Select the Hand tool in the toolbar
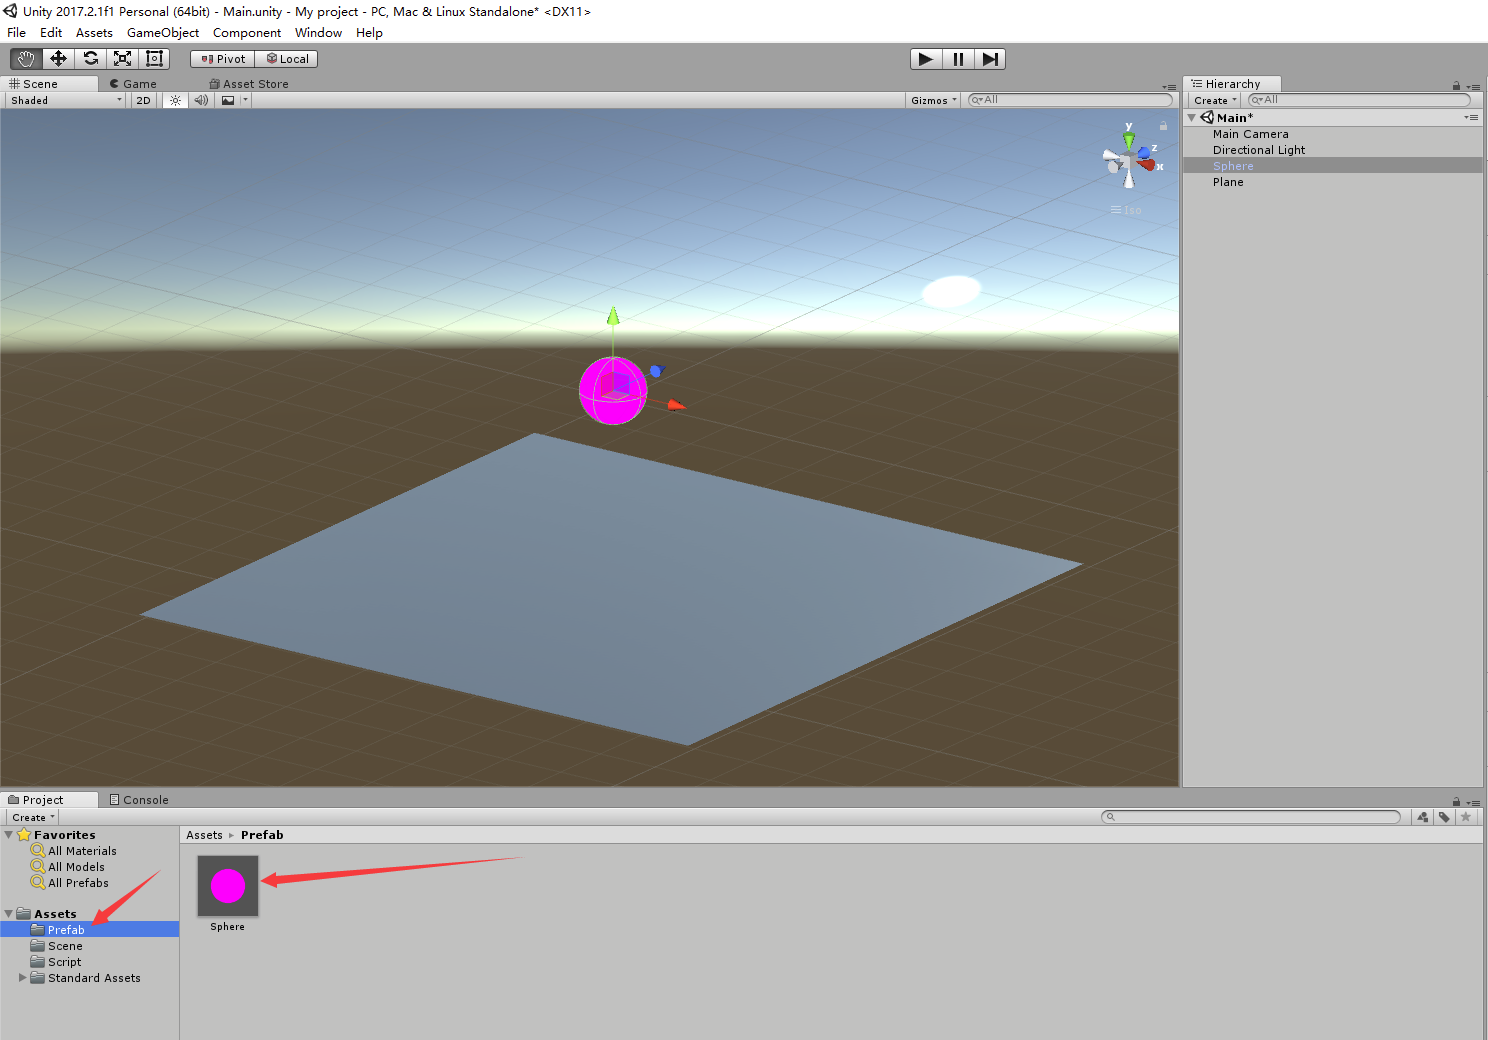 click(x=25, y=58)
